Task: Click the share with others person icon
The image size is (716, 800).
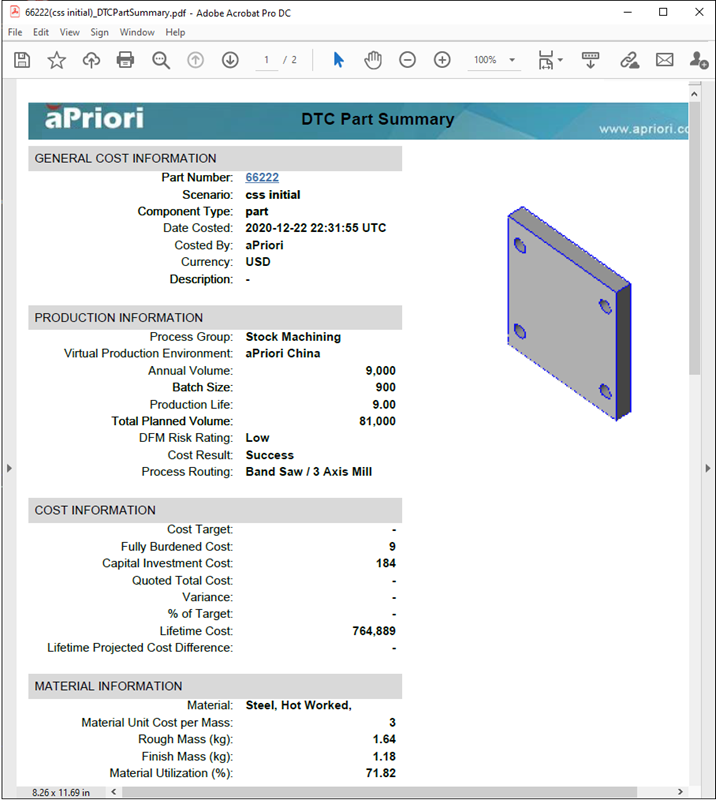Action: (699, 60)
